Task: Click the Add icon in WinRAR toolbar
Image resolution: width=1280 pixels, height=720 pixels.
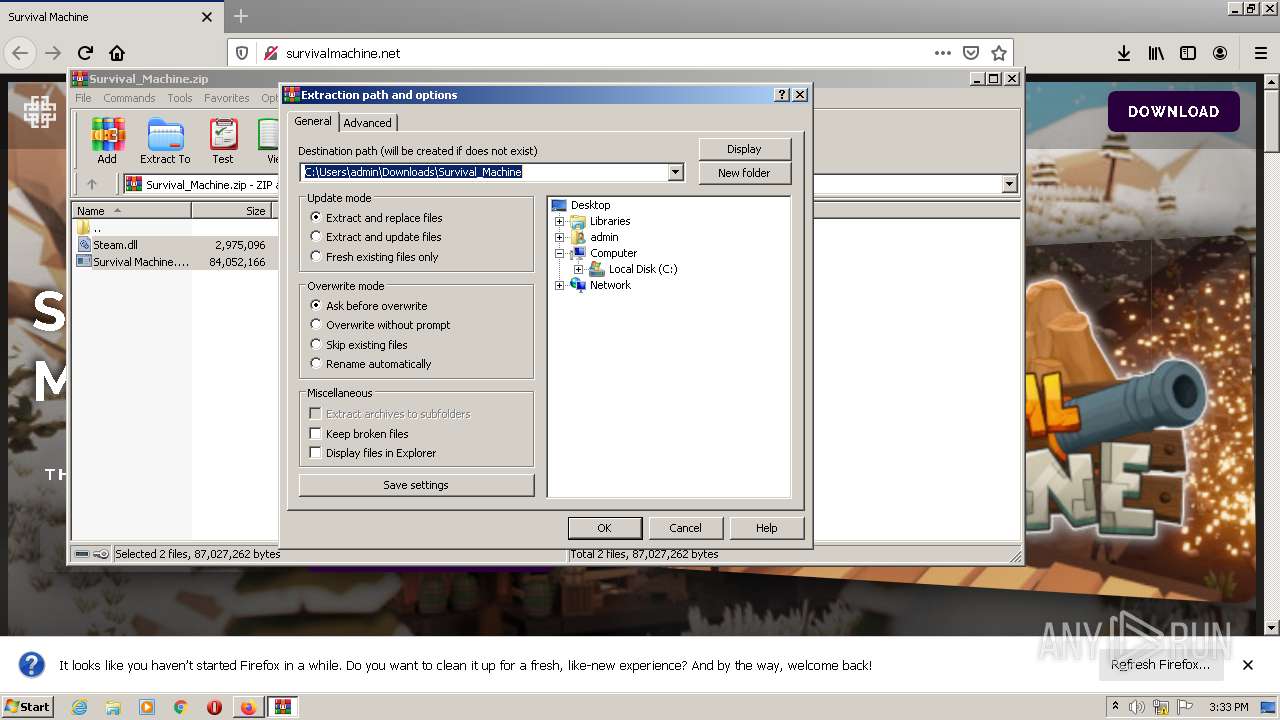Action: 107,141
